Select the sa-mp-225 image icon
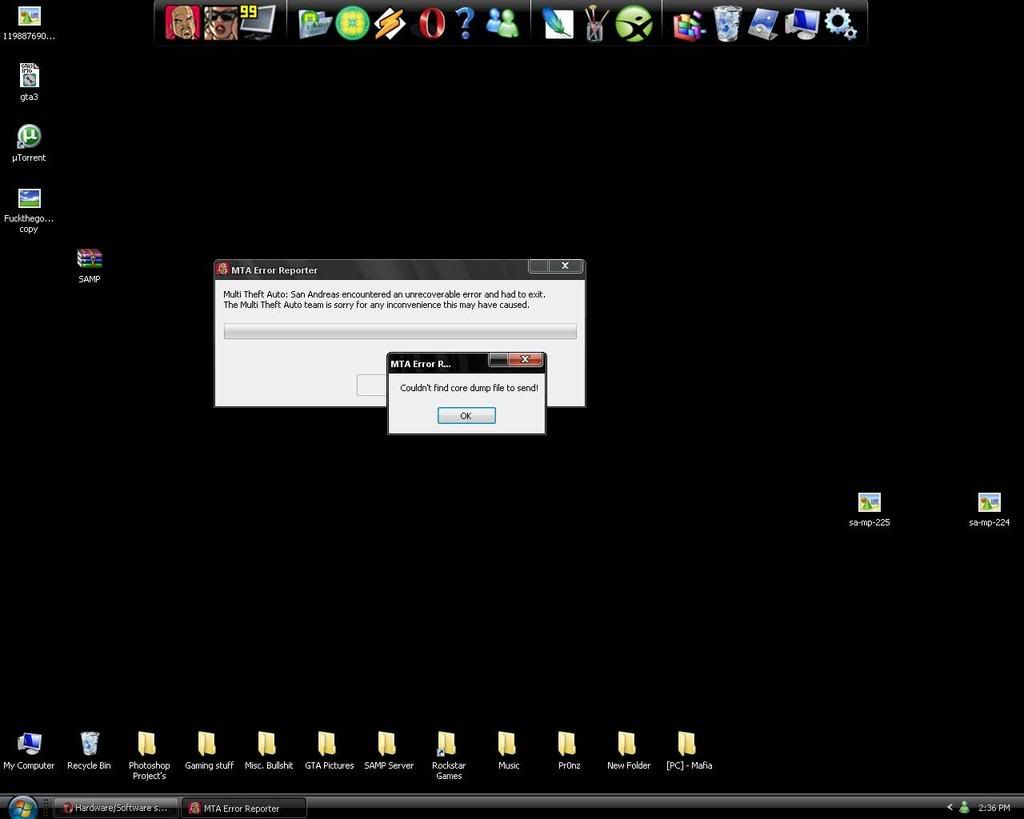Screen dimensions: 1024x819 tap(869, 509)
